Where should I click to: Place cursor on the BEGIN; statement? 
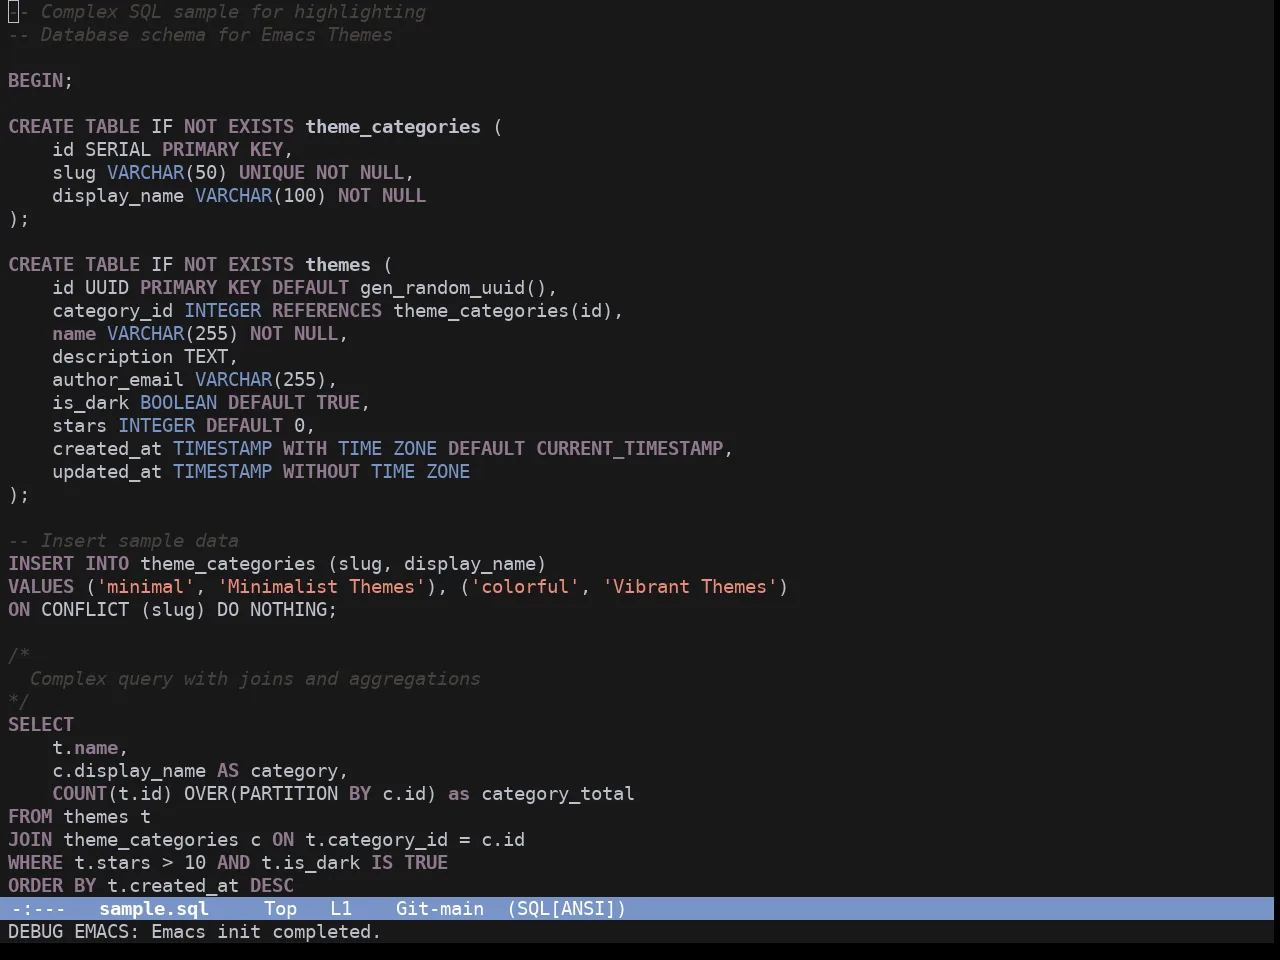tap(41, 81)
